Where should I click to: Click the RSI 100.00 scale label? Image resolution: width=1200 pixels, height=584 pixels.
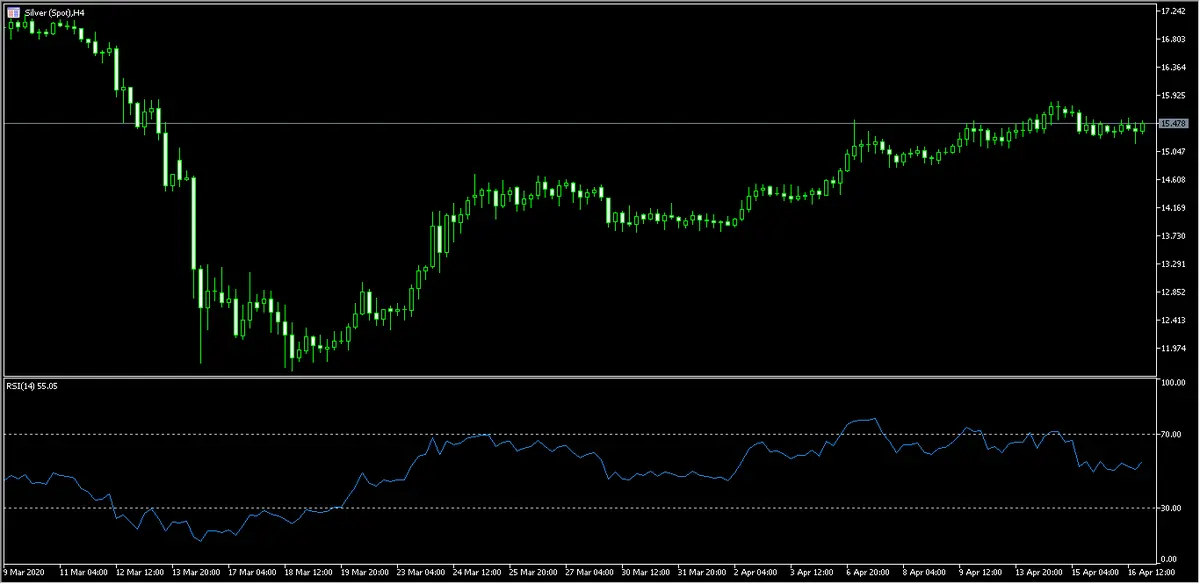click(1172, 383)
